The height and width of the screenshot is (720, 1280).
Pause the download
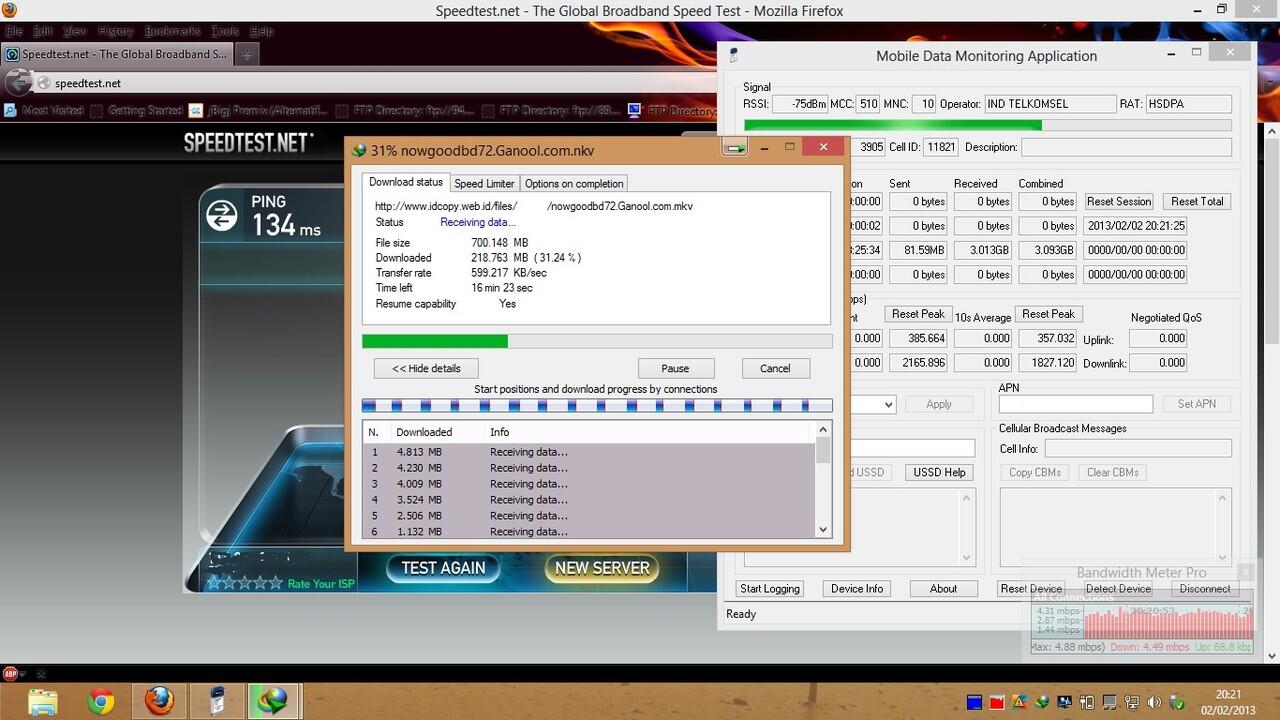click(x=675, y=368)
